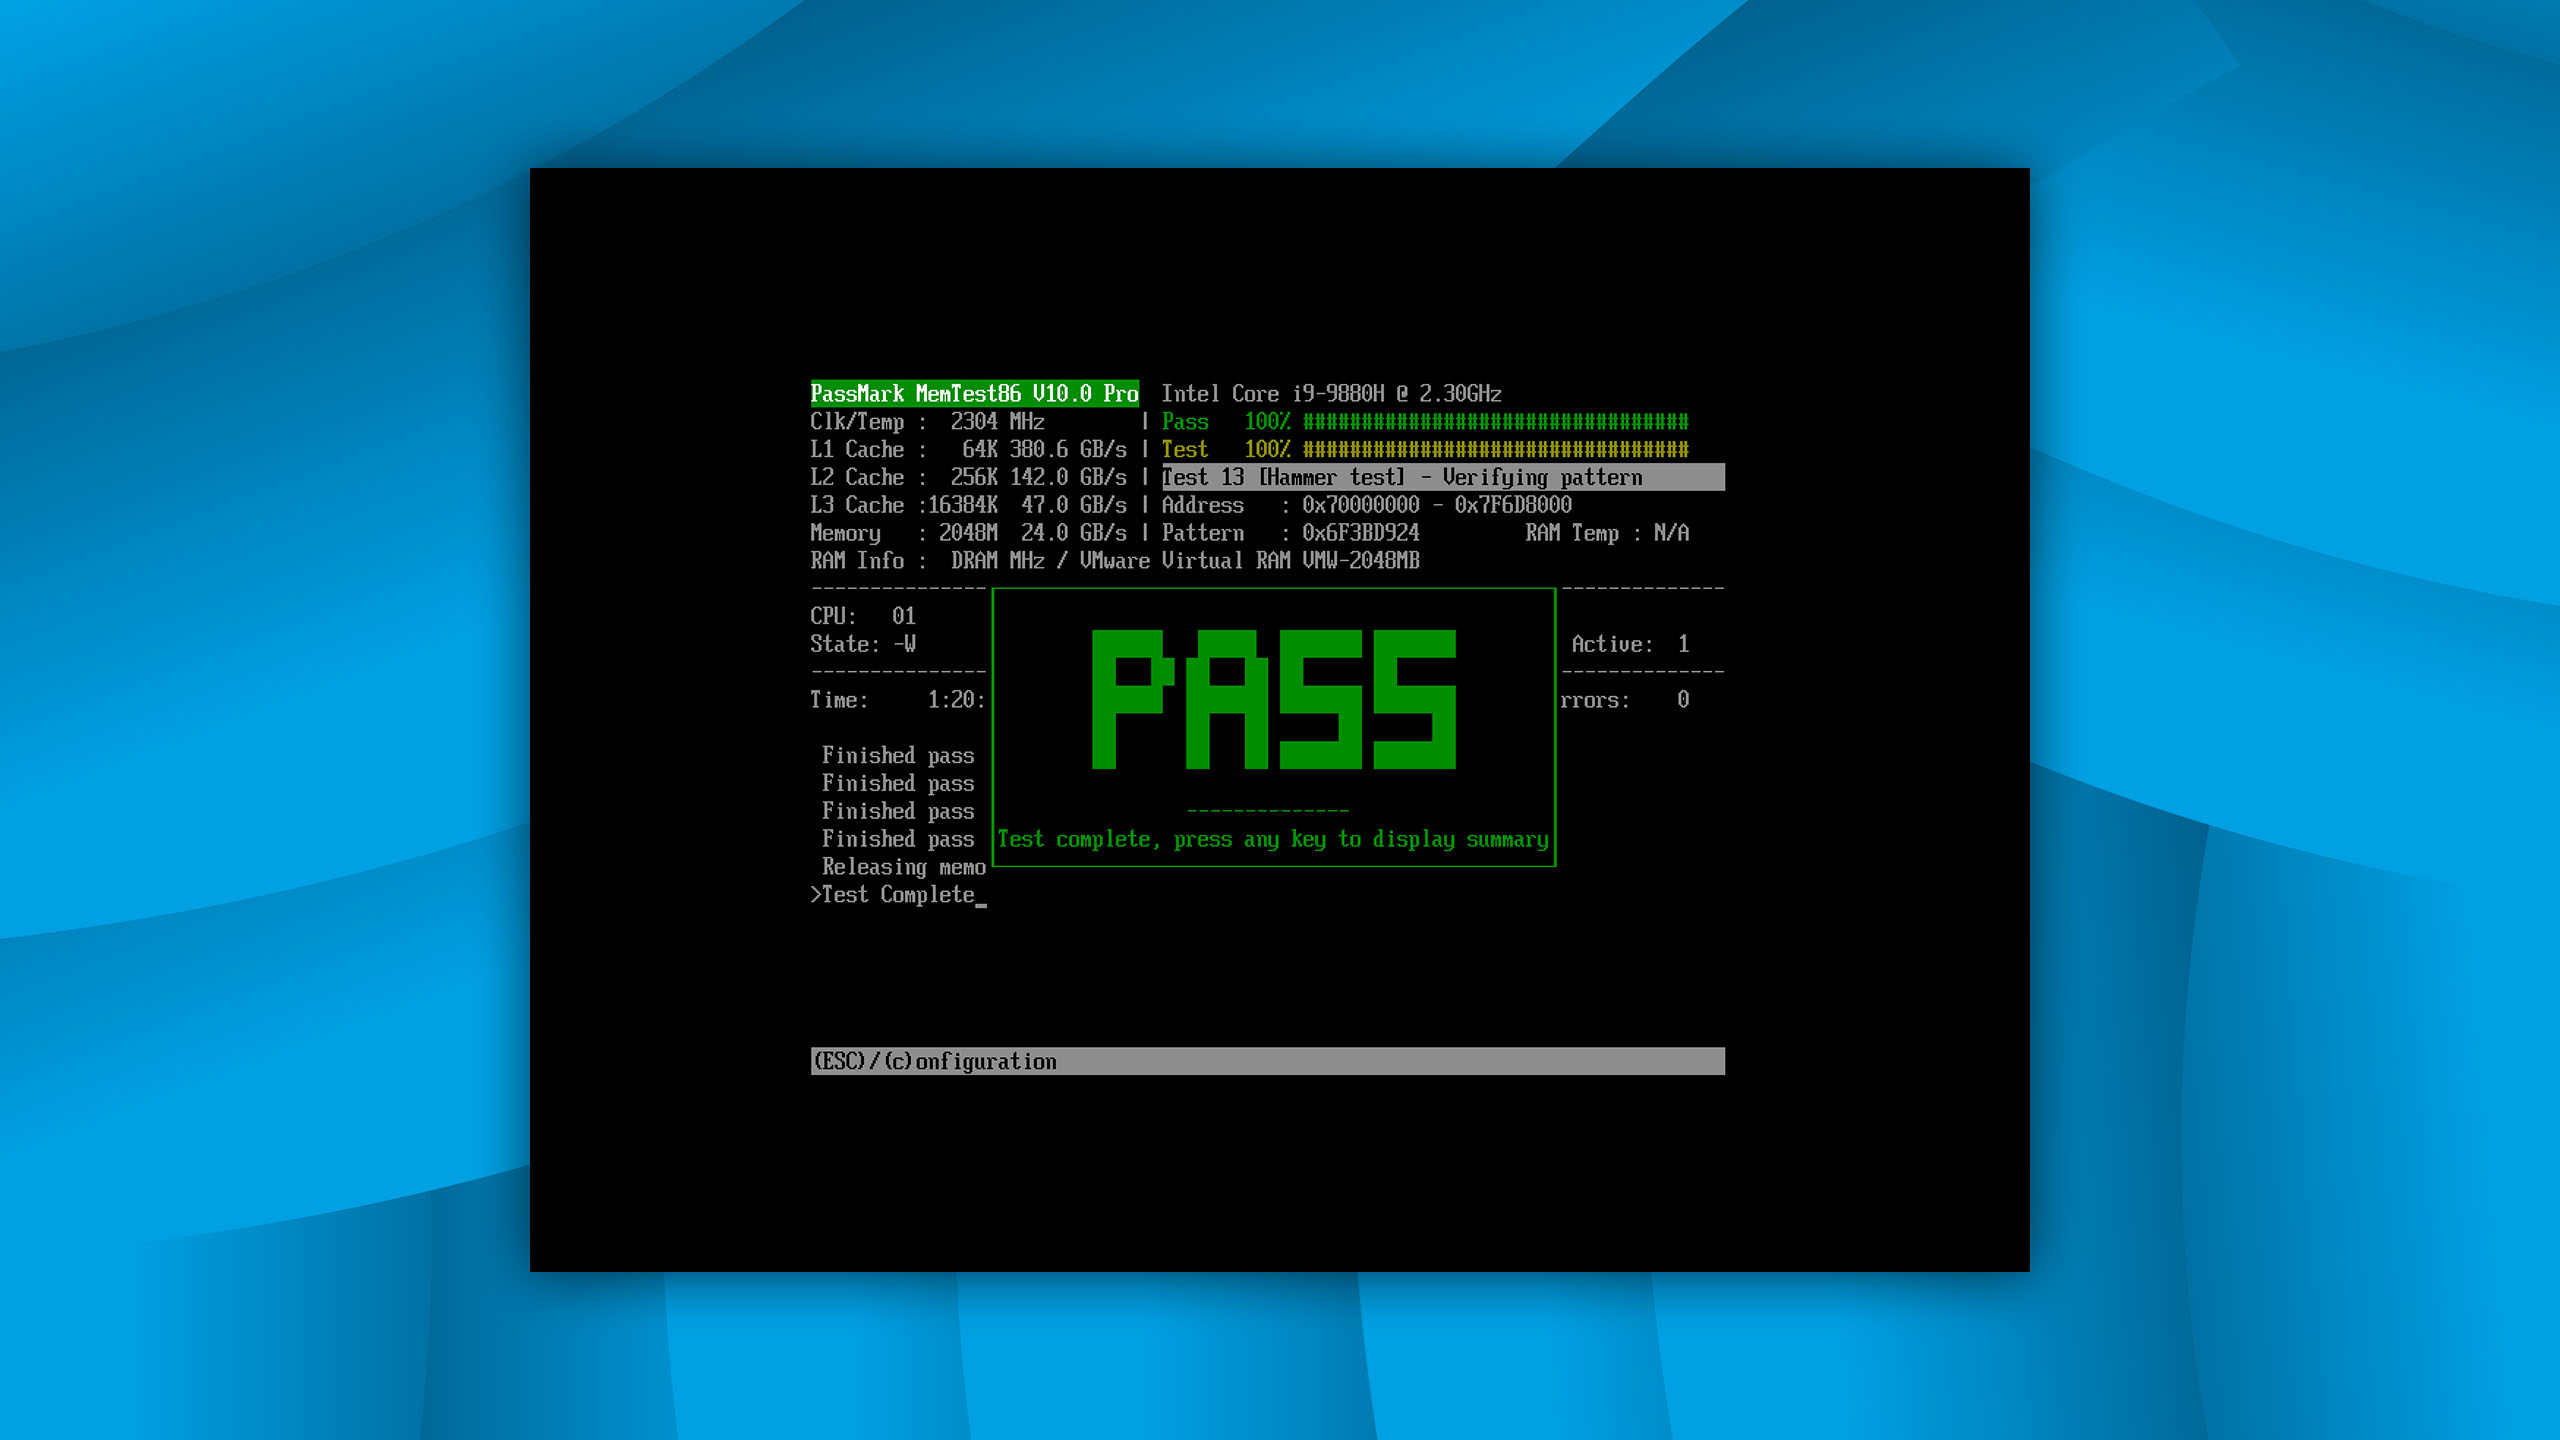Click the RAM Info VMware Virtual RAM line
Screen dimensions: 2560x1440
click(x=1115, y=561)
